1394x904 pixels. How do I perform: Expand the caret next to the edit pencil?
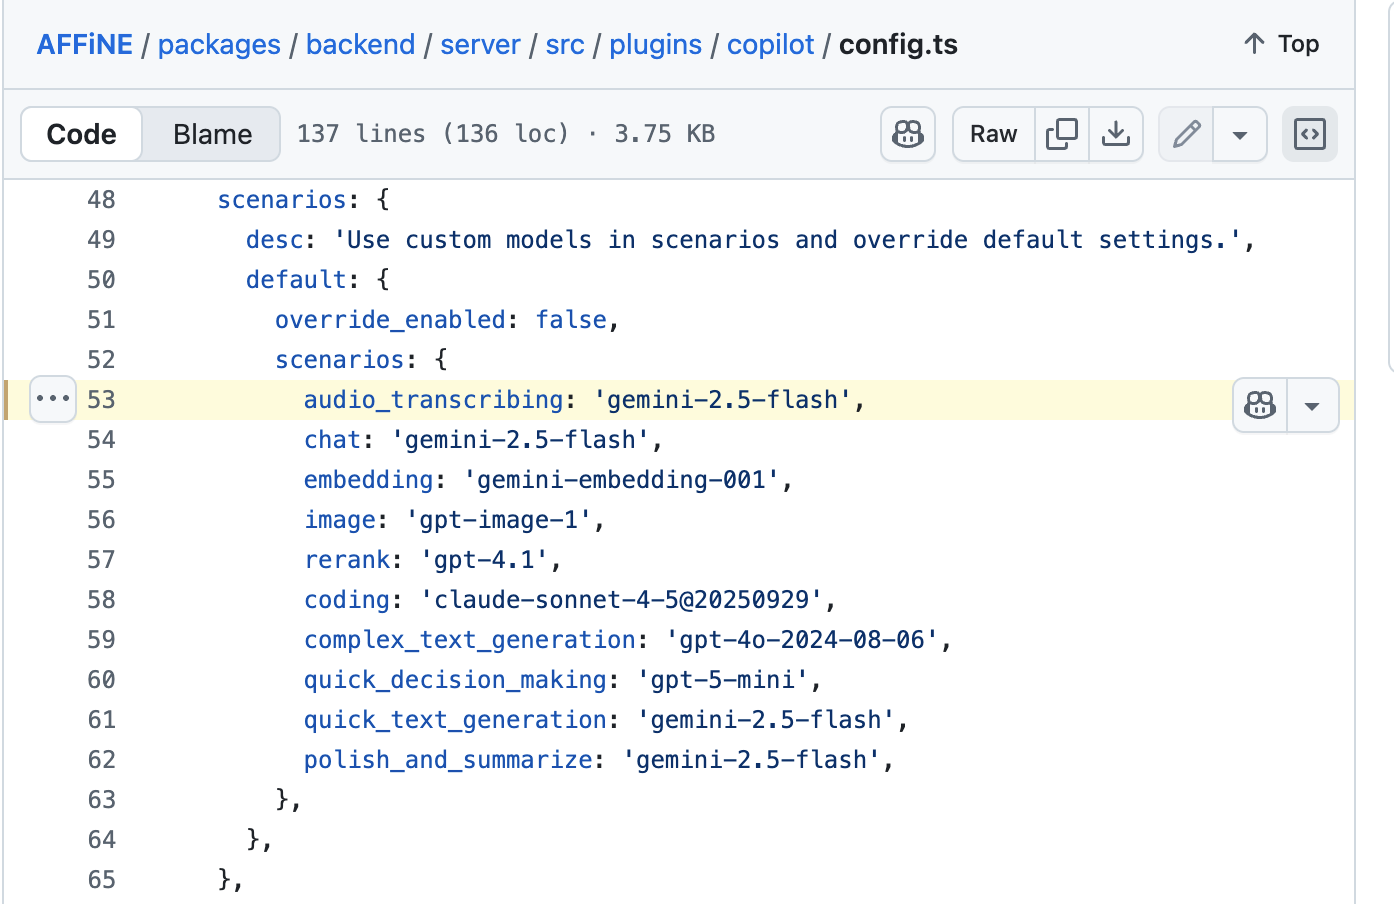[1239, 133]
